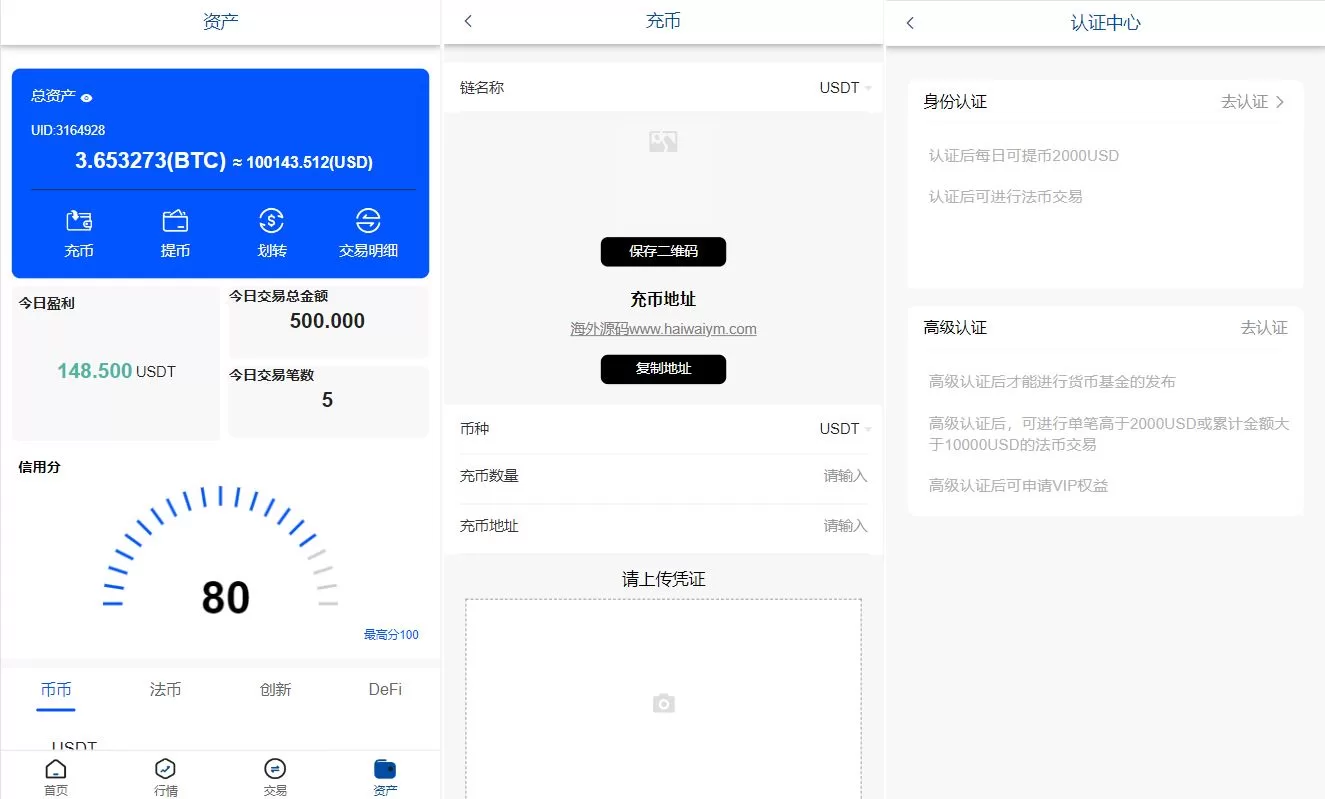The image size is (1325, 799).
Task: Toggle total assets visibility eye icon
Action: pos(87,97)
